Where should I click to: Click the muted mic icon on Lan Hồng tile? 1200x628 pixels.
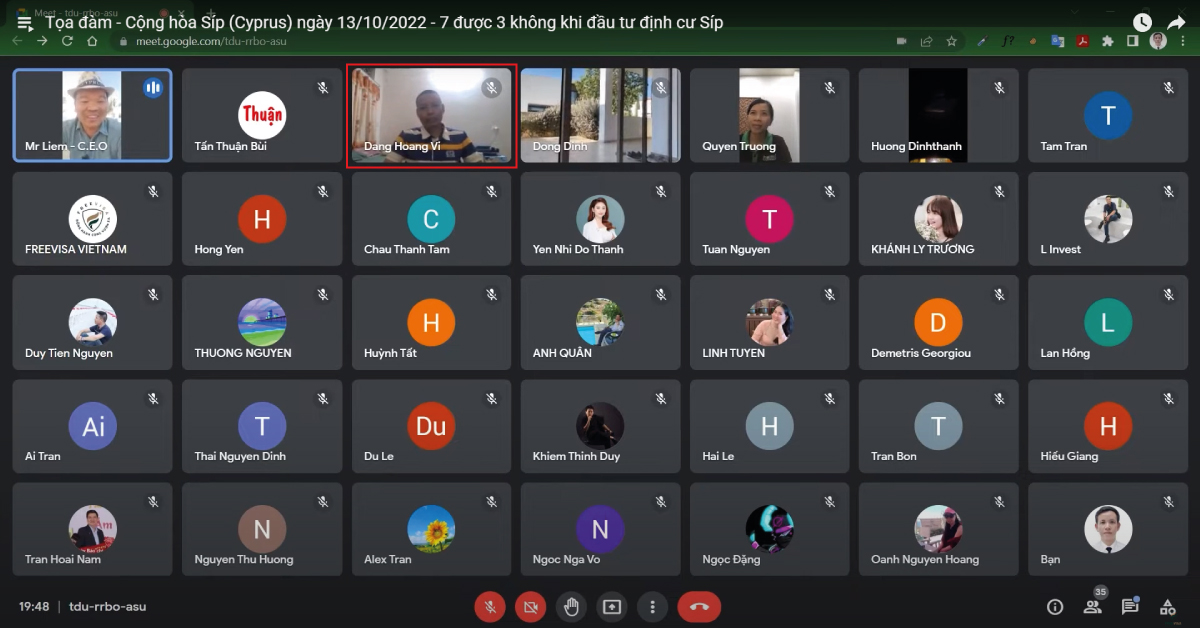(1169, 294)
